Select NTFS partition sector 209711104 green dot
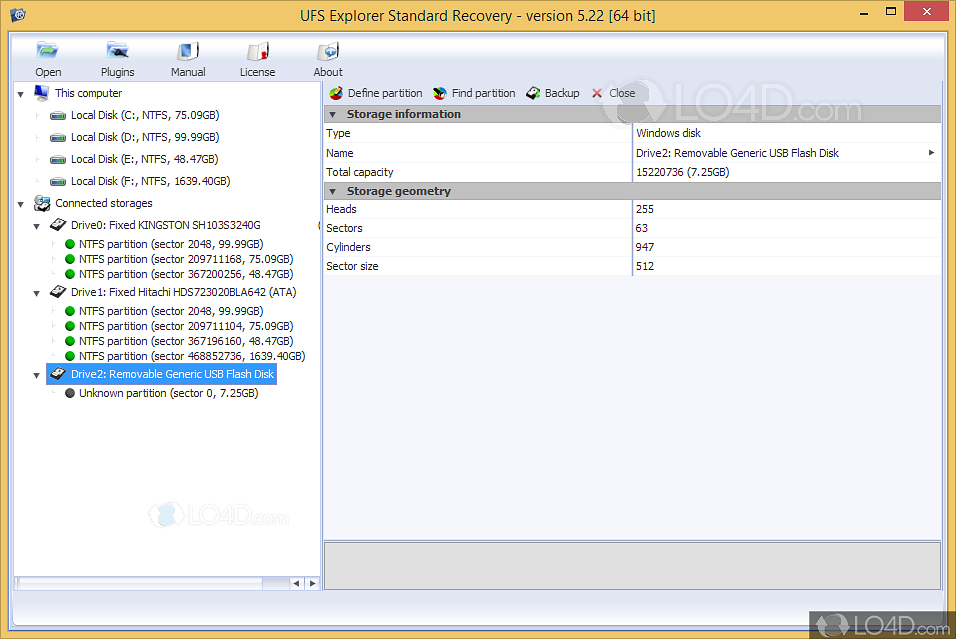This screenshot has width=956, height=639. pos(70,326)
